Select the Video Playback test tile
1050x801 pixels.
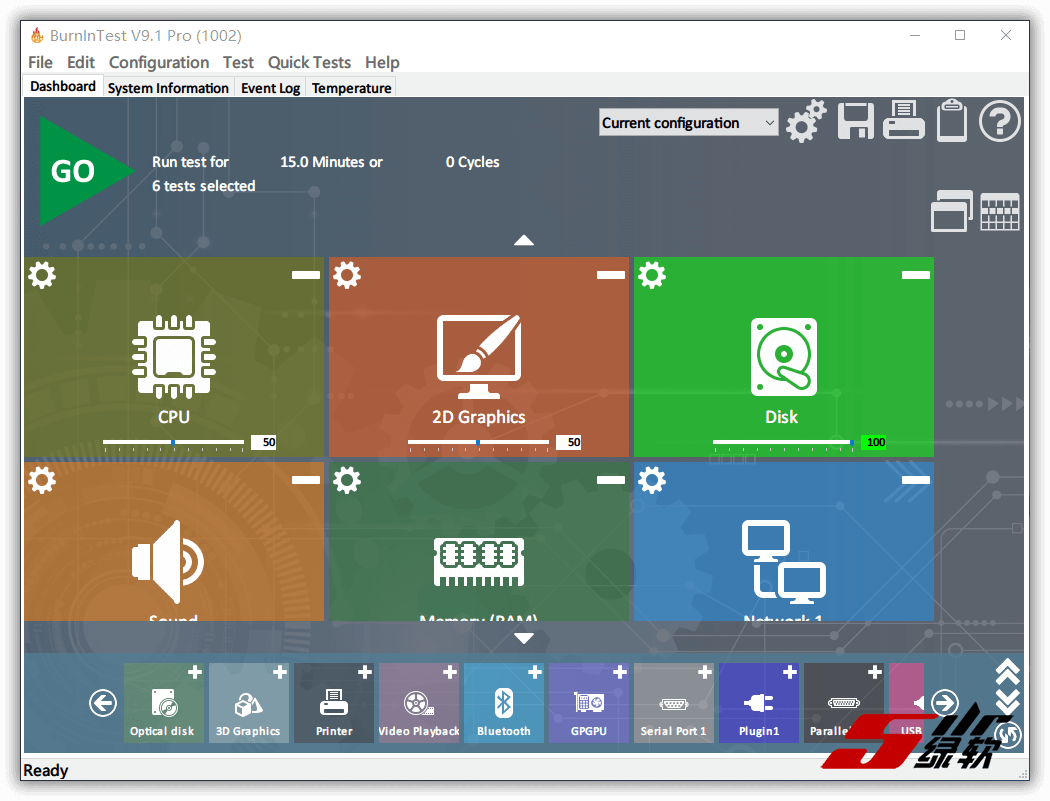pyautogui.click(x=419, y=703)
